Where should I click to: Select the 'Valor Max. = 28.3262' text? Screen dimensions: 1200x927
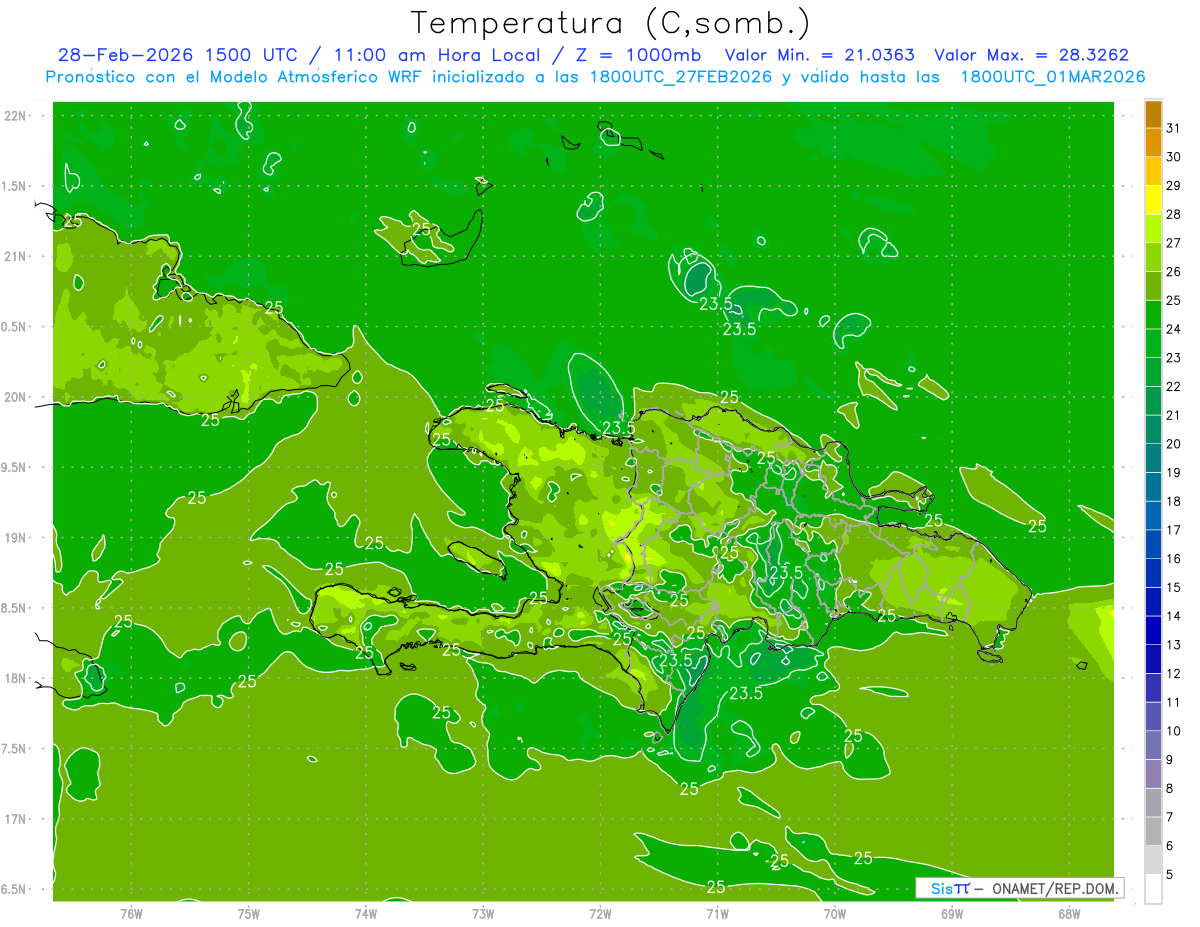pyautogui.click(x=1031, y=55)
